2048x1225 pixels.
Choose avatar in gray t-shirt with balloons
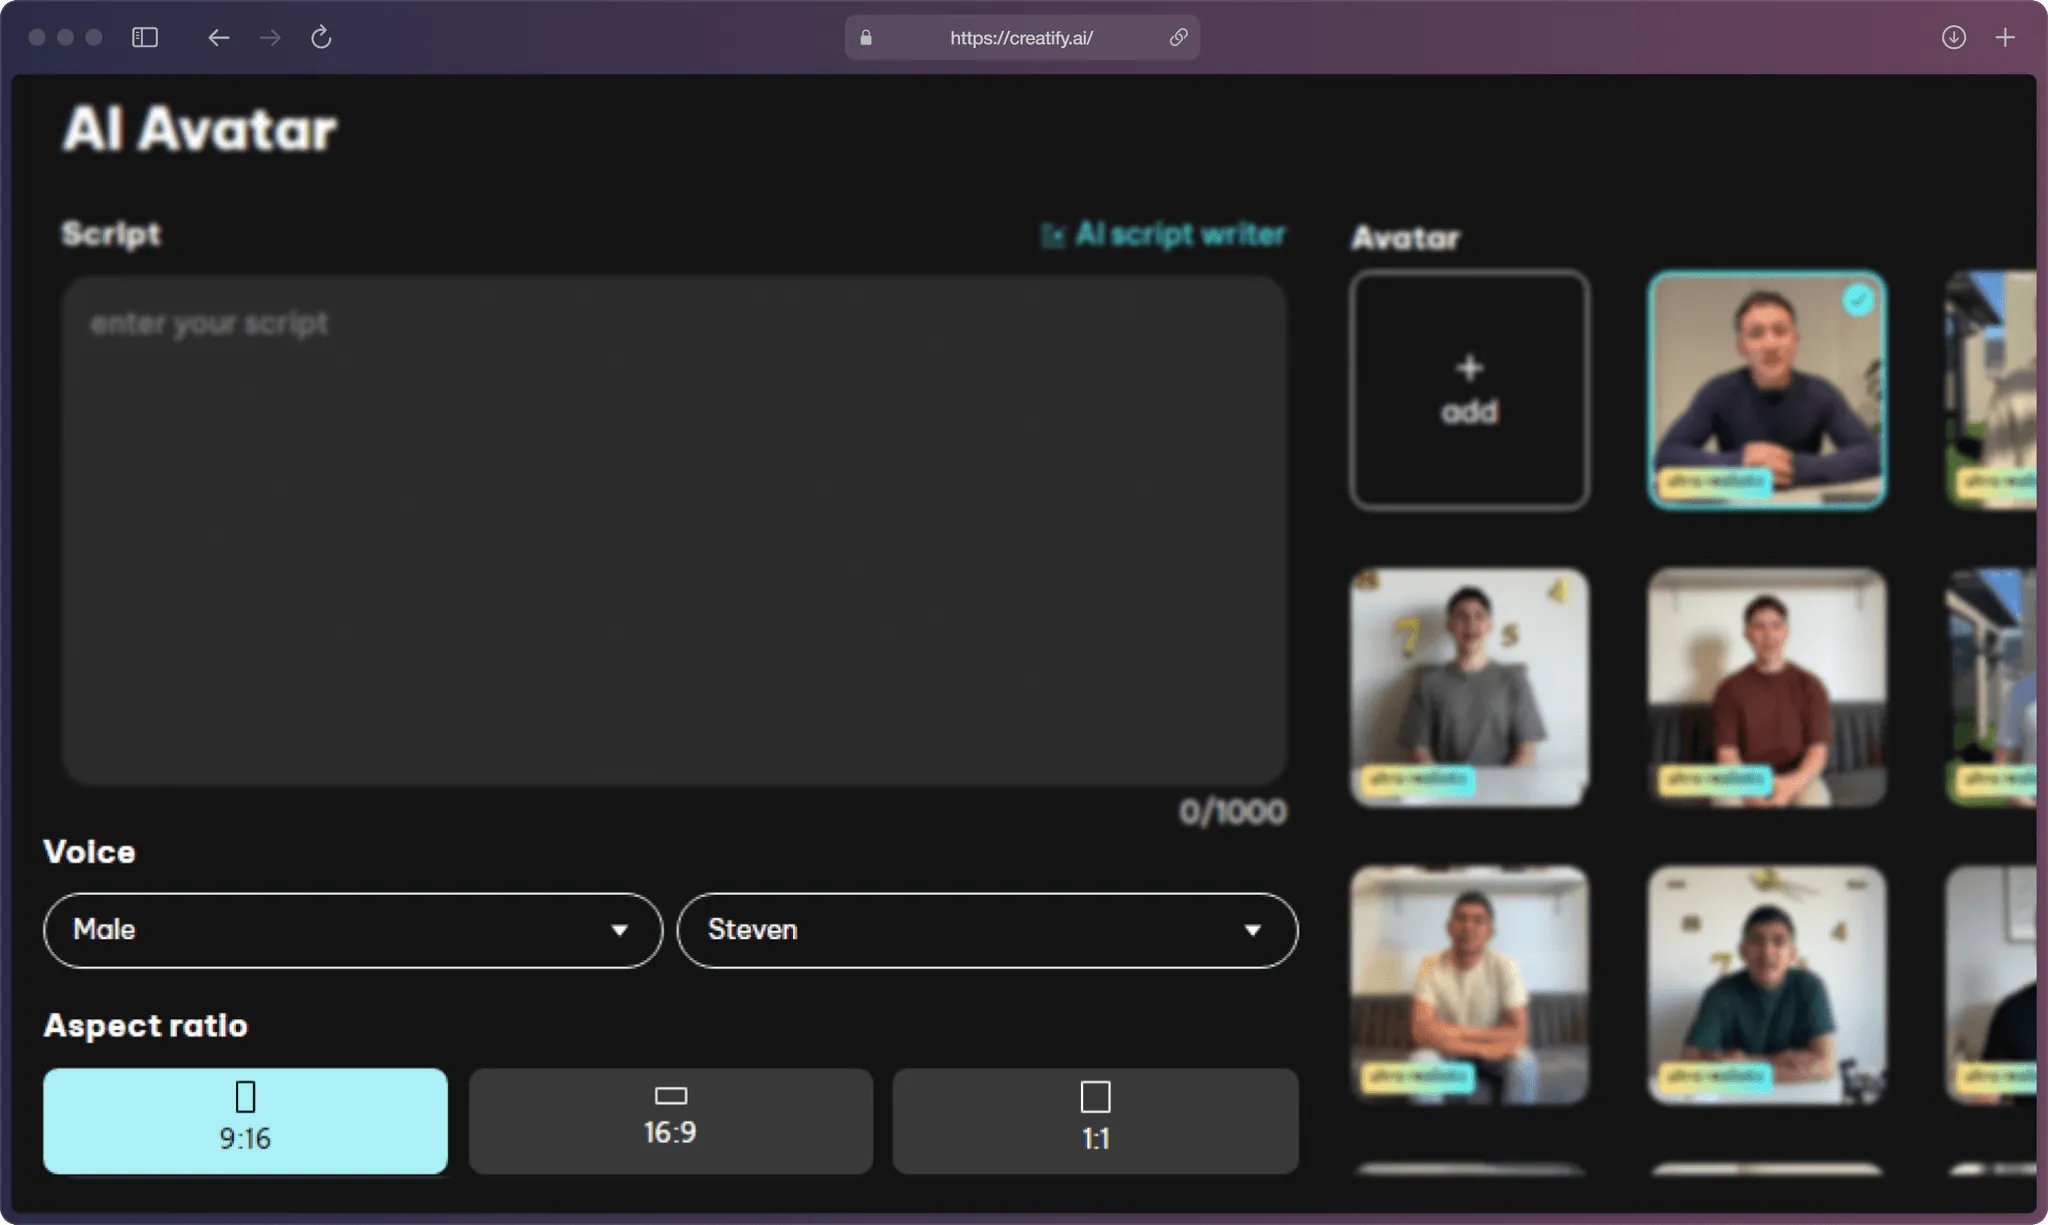coord(1469,687)
